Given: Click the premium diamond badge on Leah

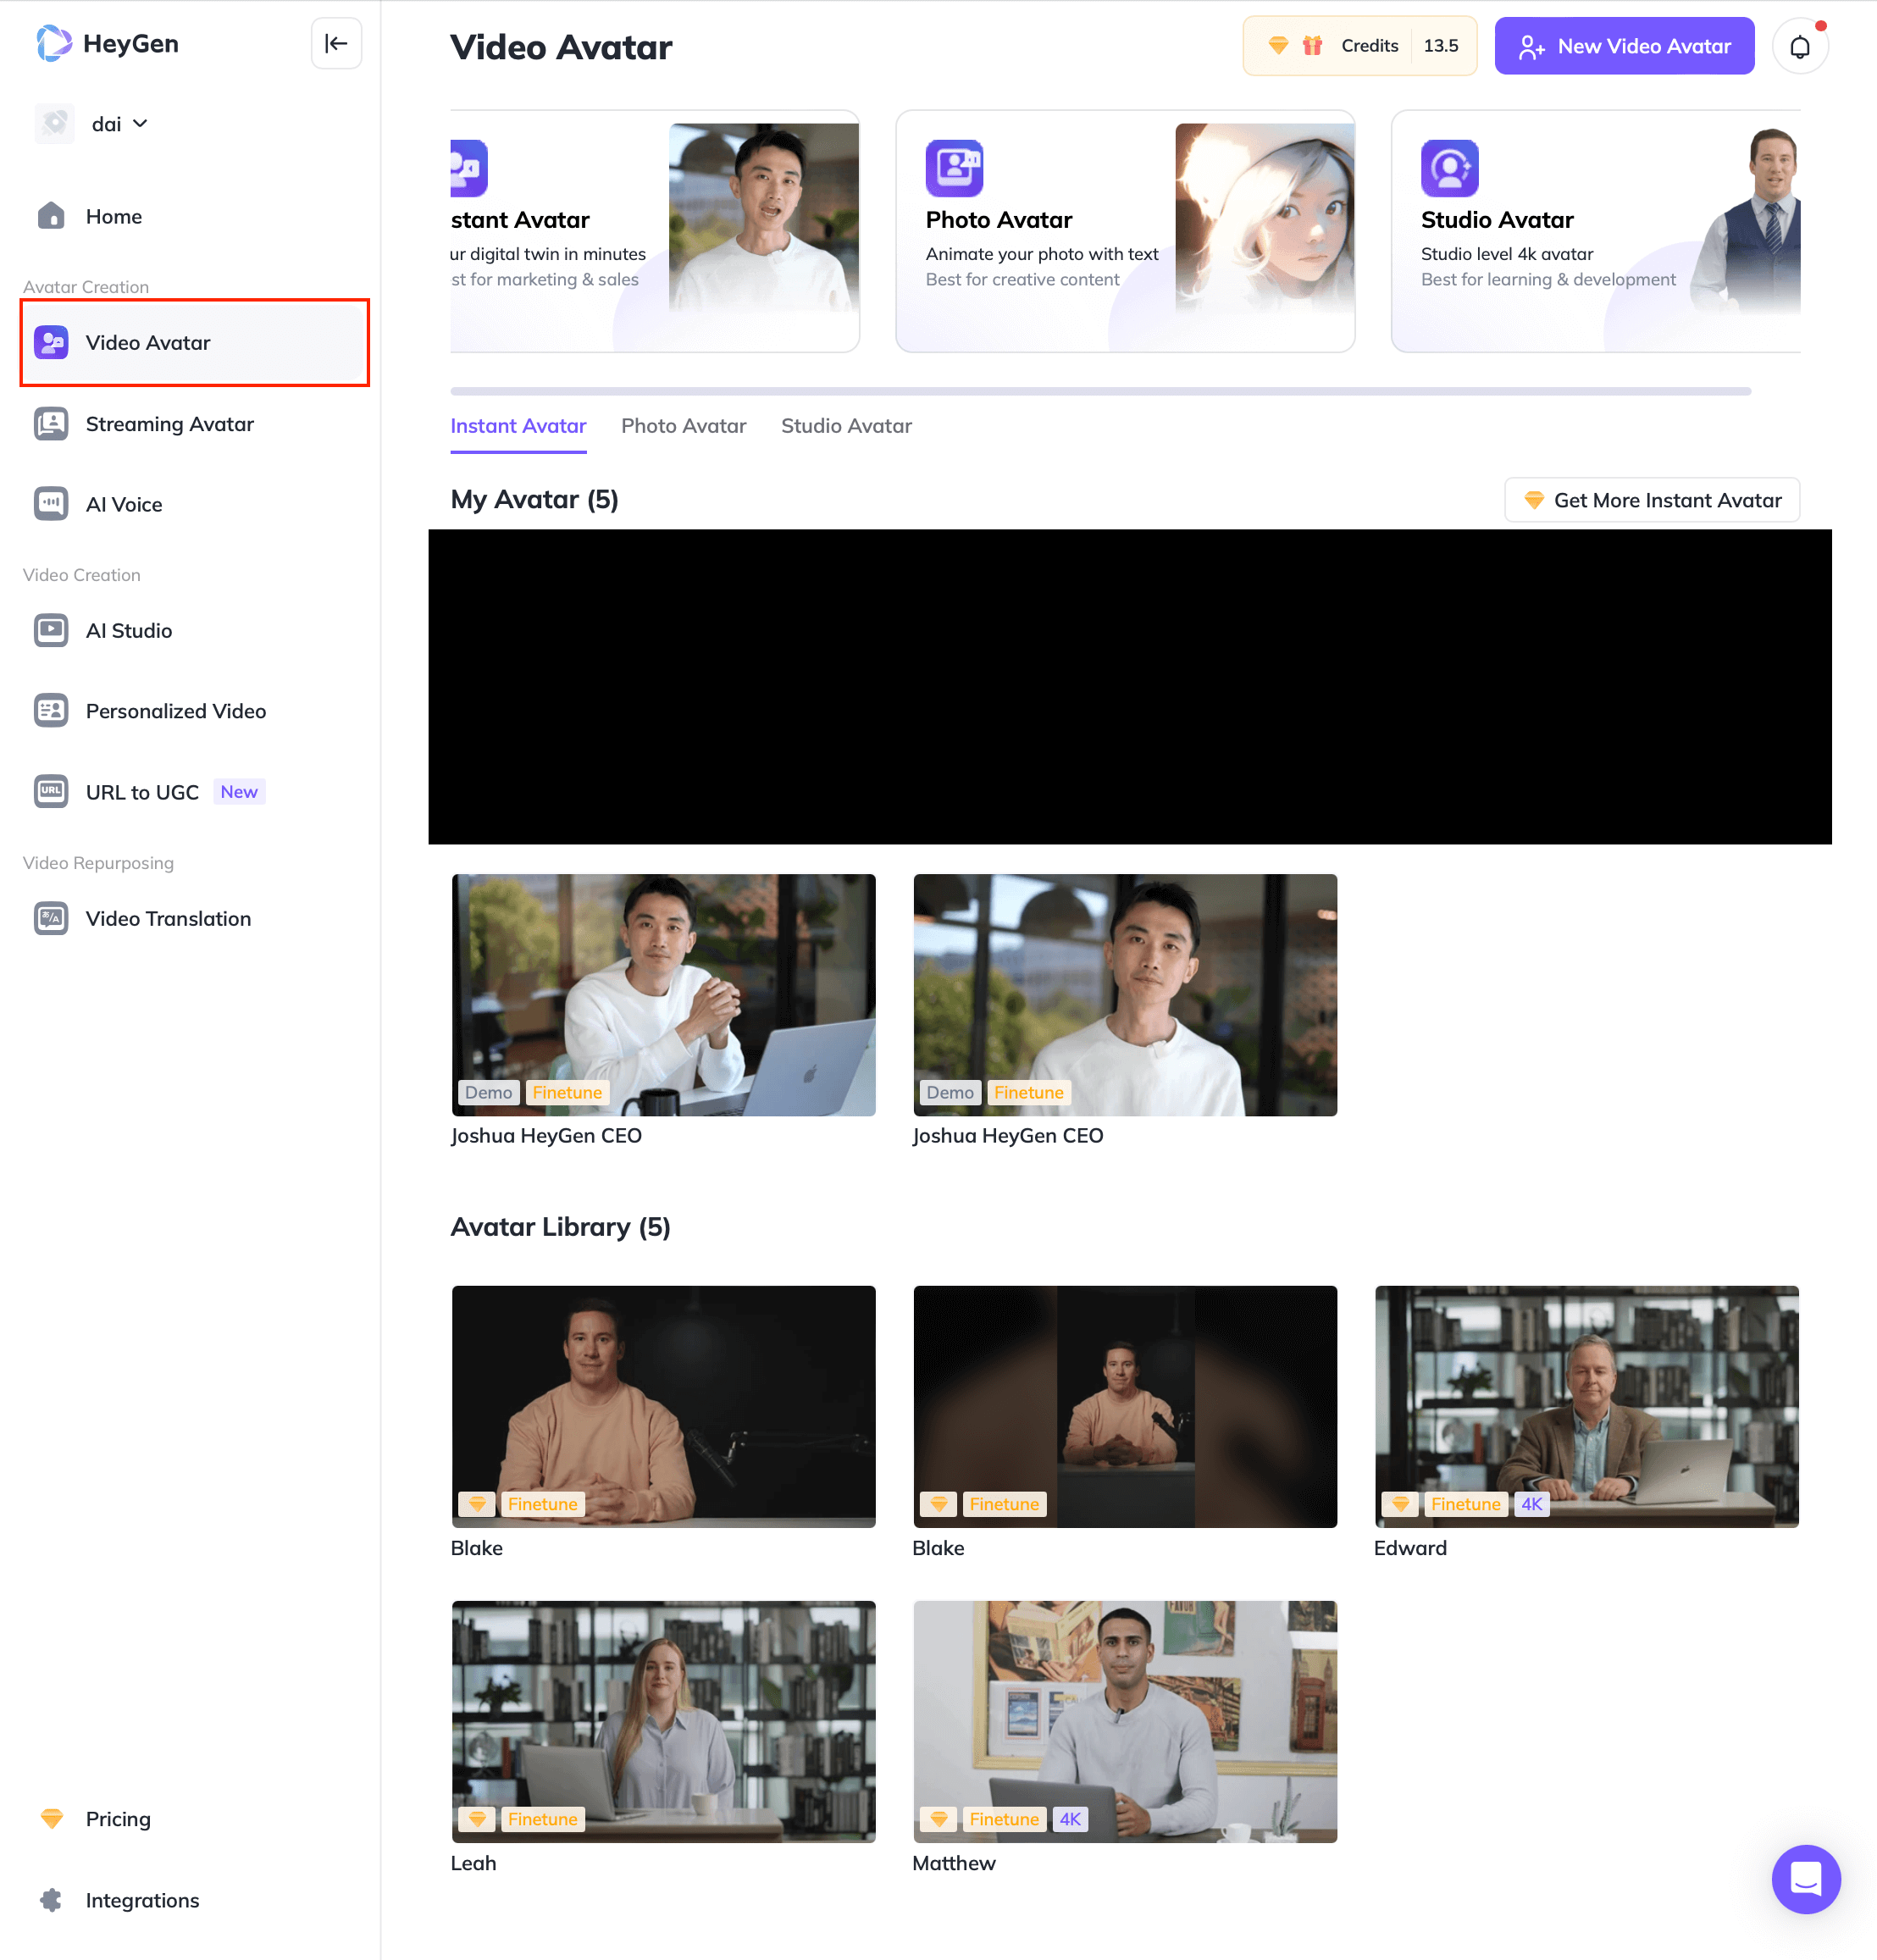Looking at the screenshot, I should (477, 1819).
